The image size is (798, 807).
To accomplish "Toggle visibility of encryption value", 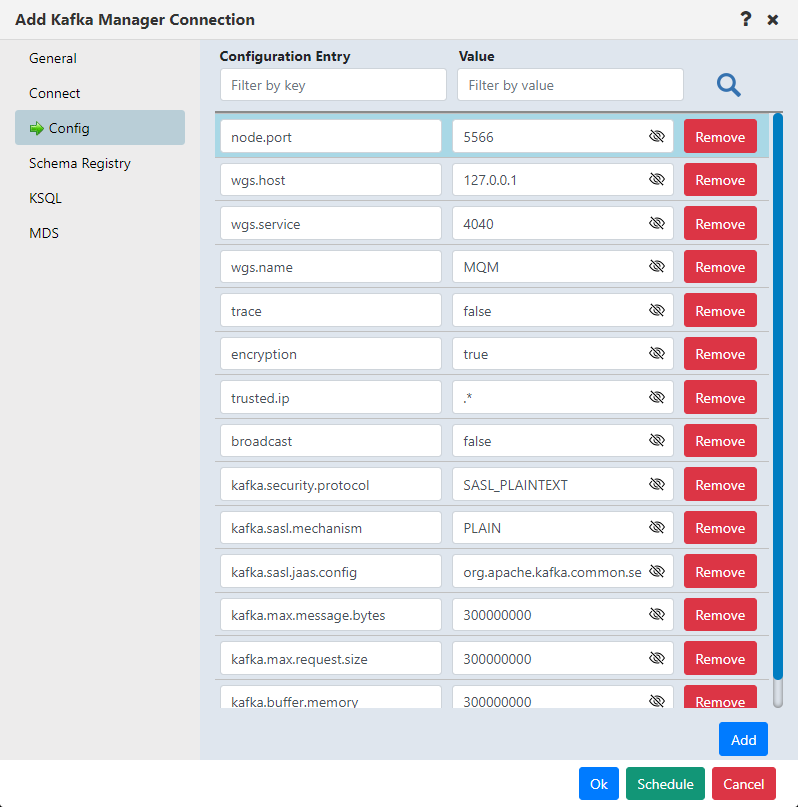I will tap(657, 354).
